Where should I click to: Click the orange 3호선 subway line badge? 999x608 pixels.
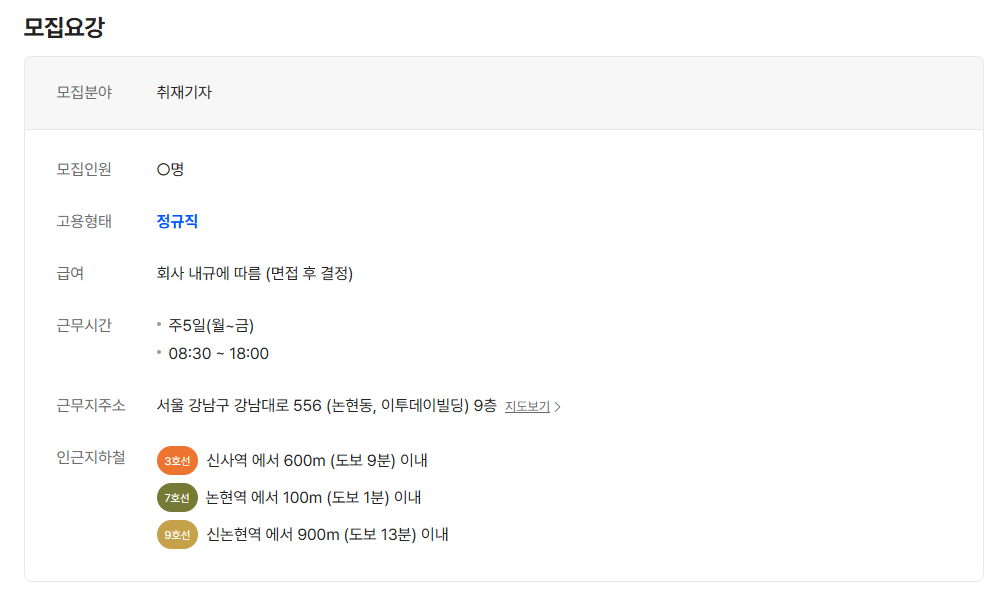coord(177,460)
